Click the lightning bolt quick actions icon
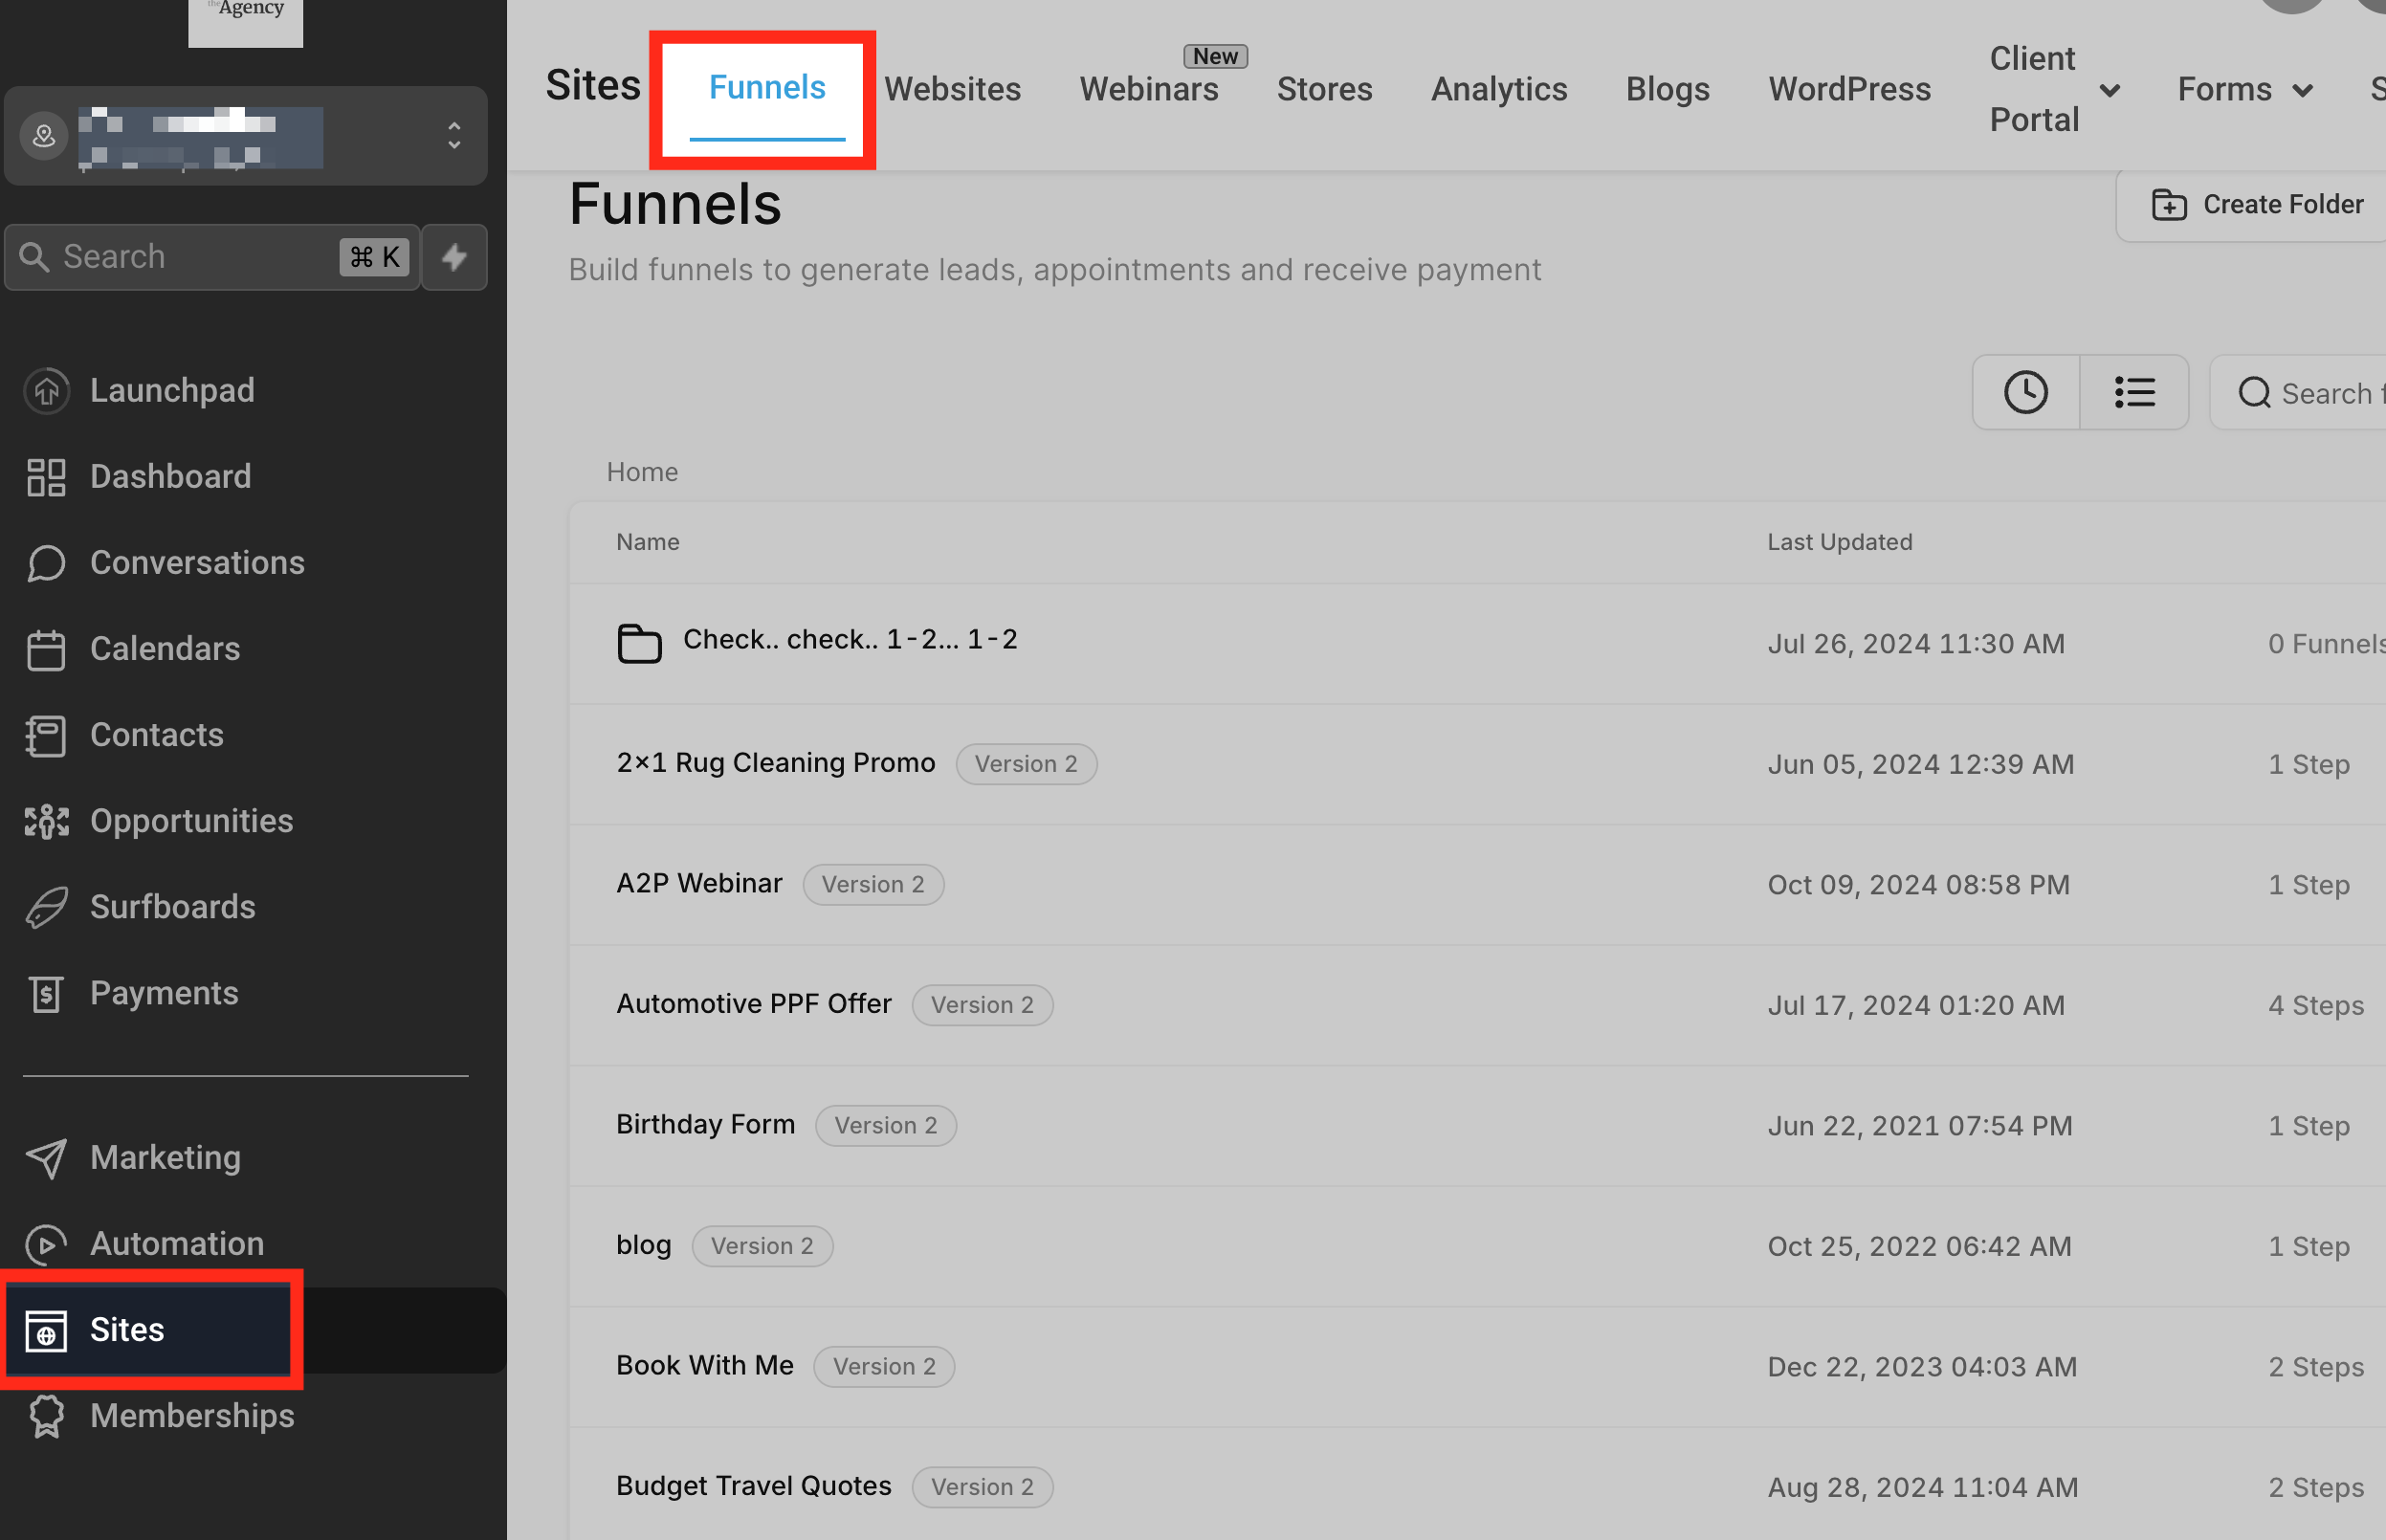 [454, 257]
